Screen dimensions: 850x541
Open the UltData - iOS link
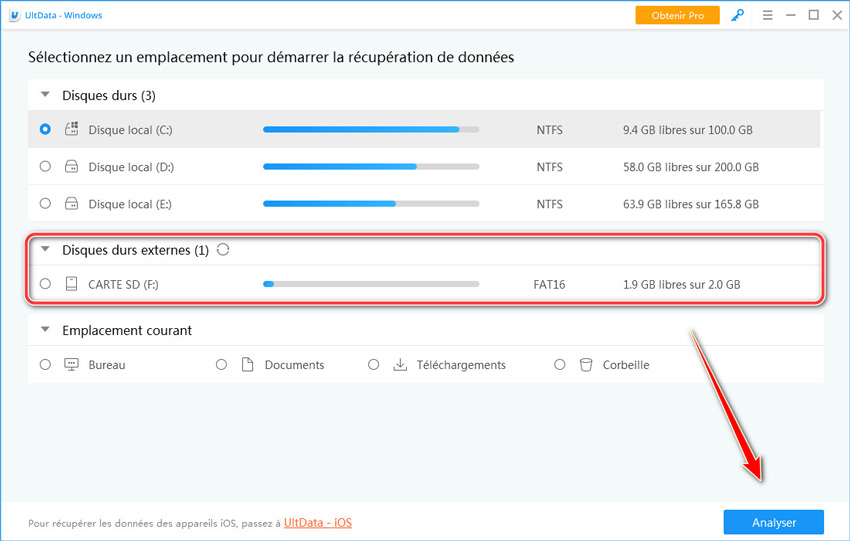pos(317,523)
